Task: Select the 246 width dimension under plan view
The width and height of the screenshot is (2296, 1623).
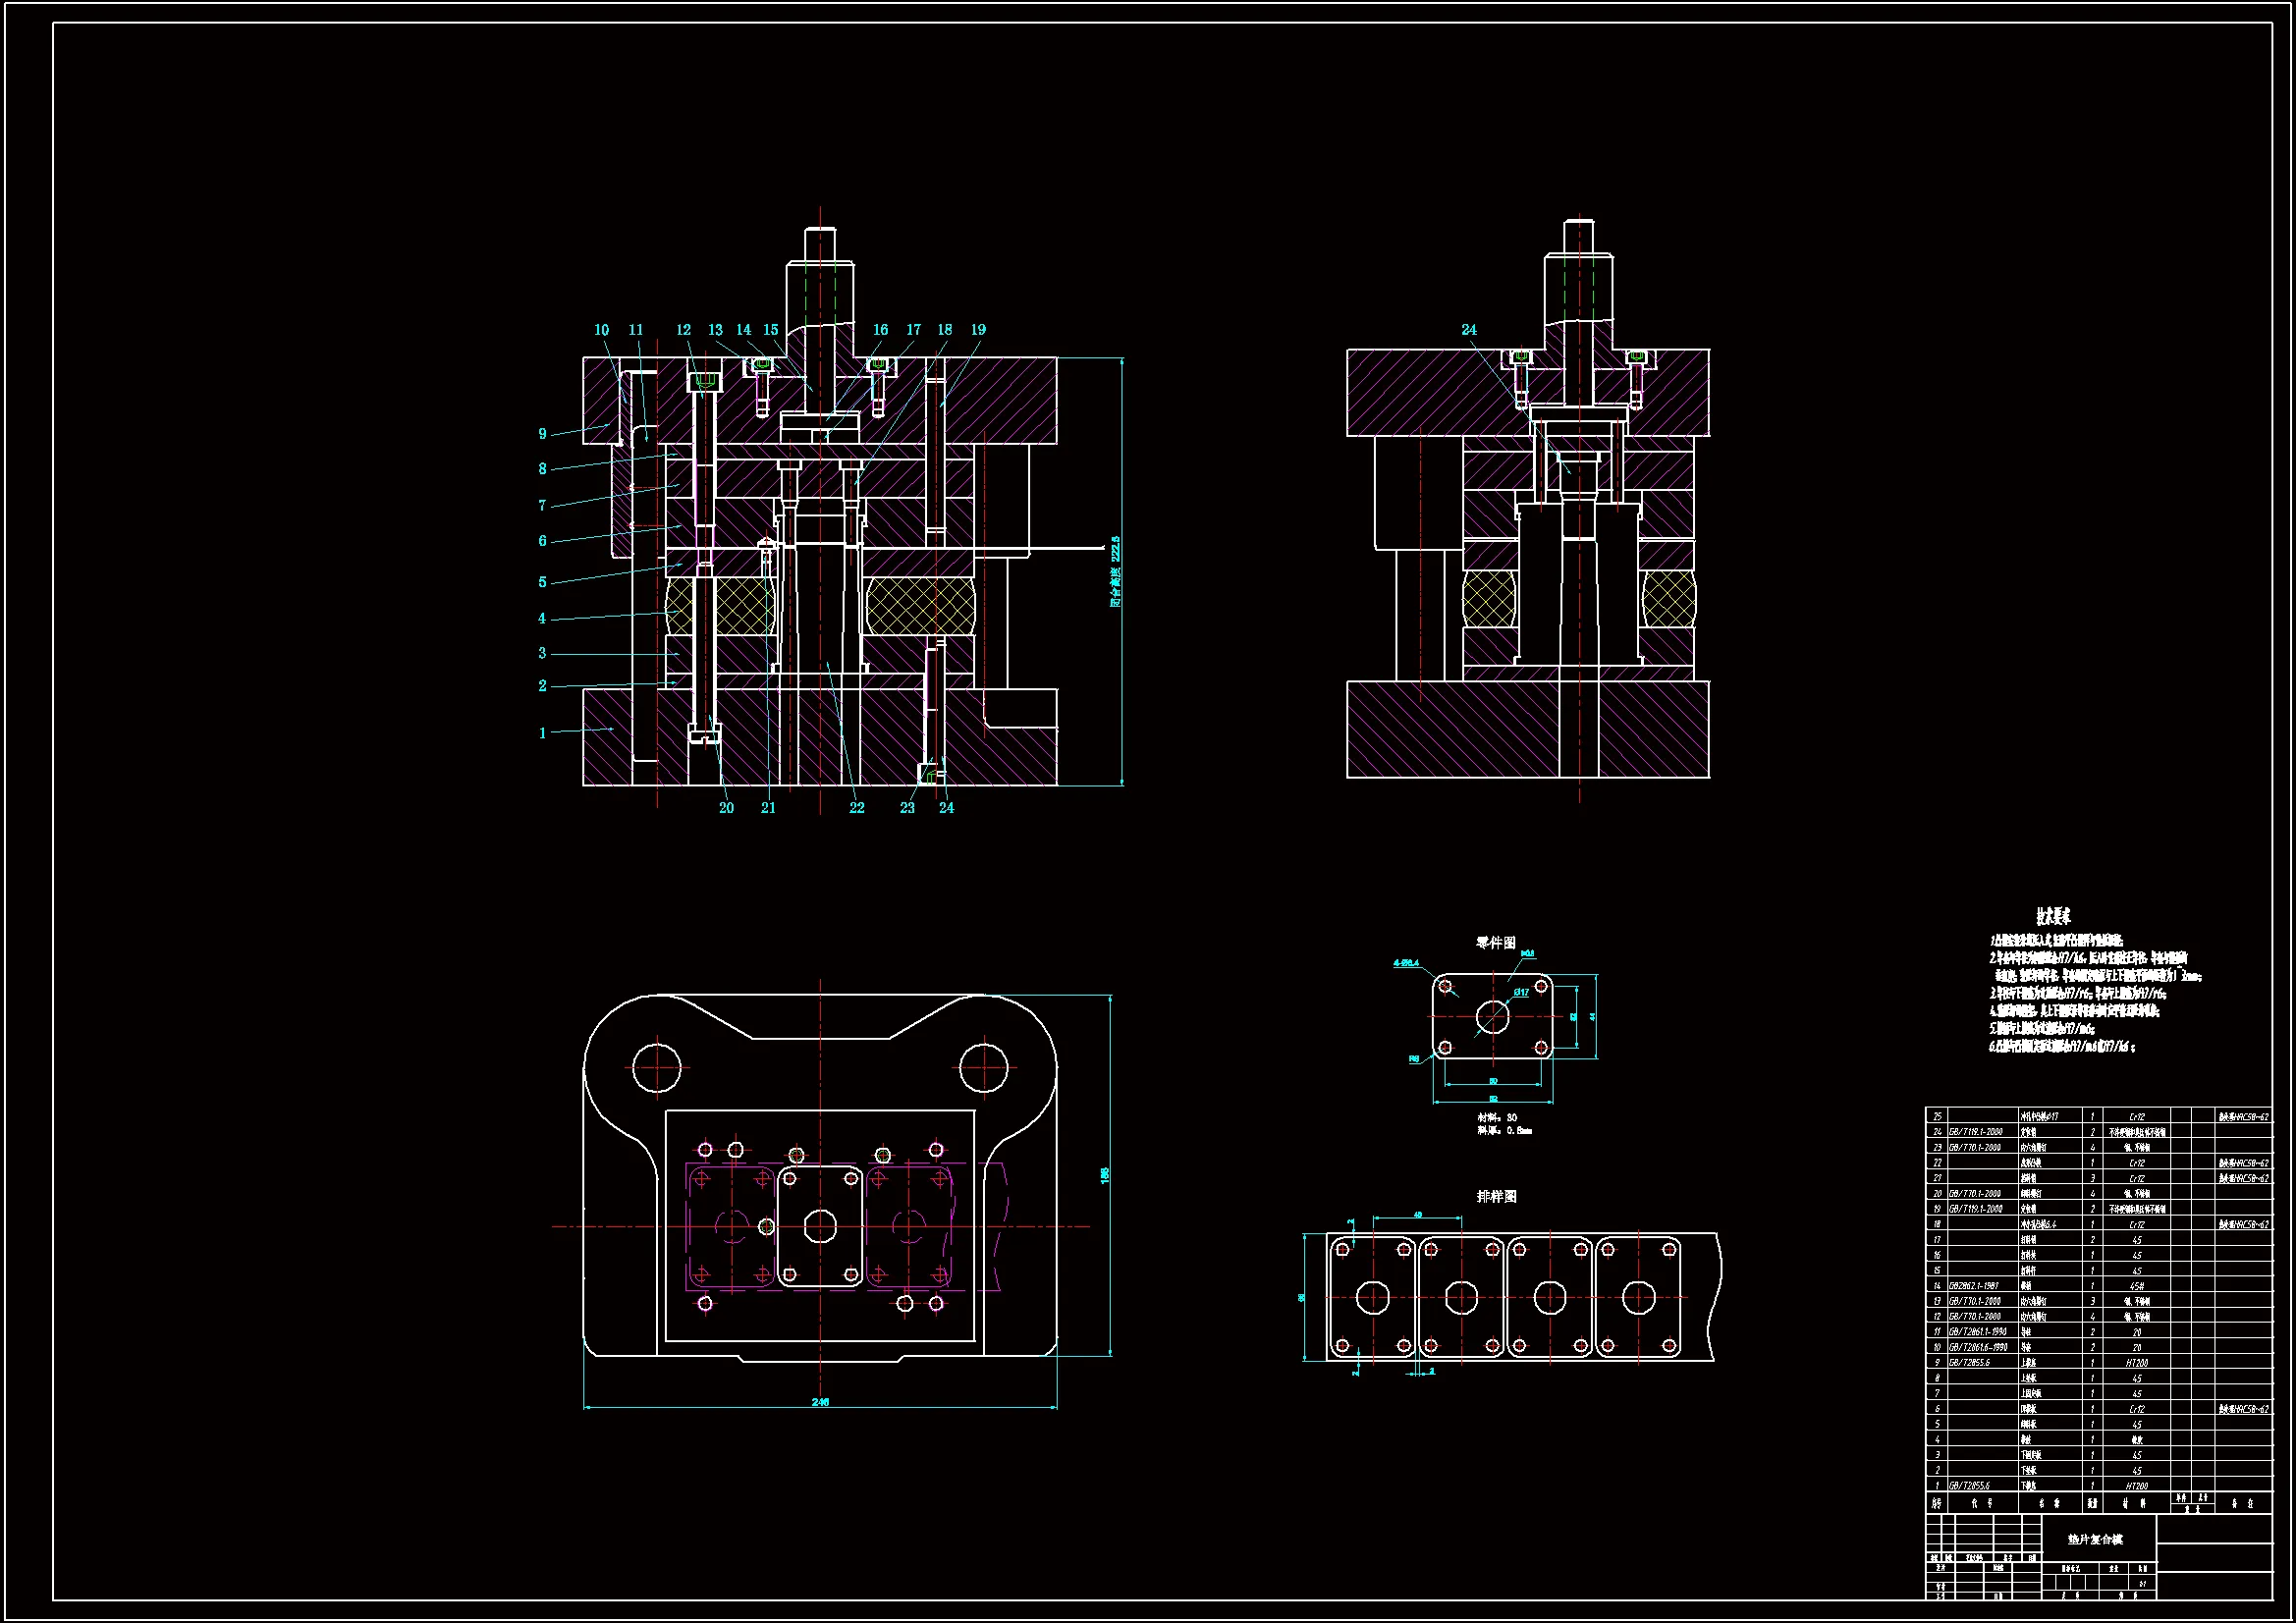Action: (x=820, y=1402)
